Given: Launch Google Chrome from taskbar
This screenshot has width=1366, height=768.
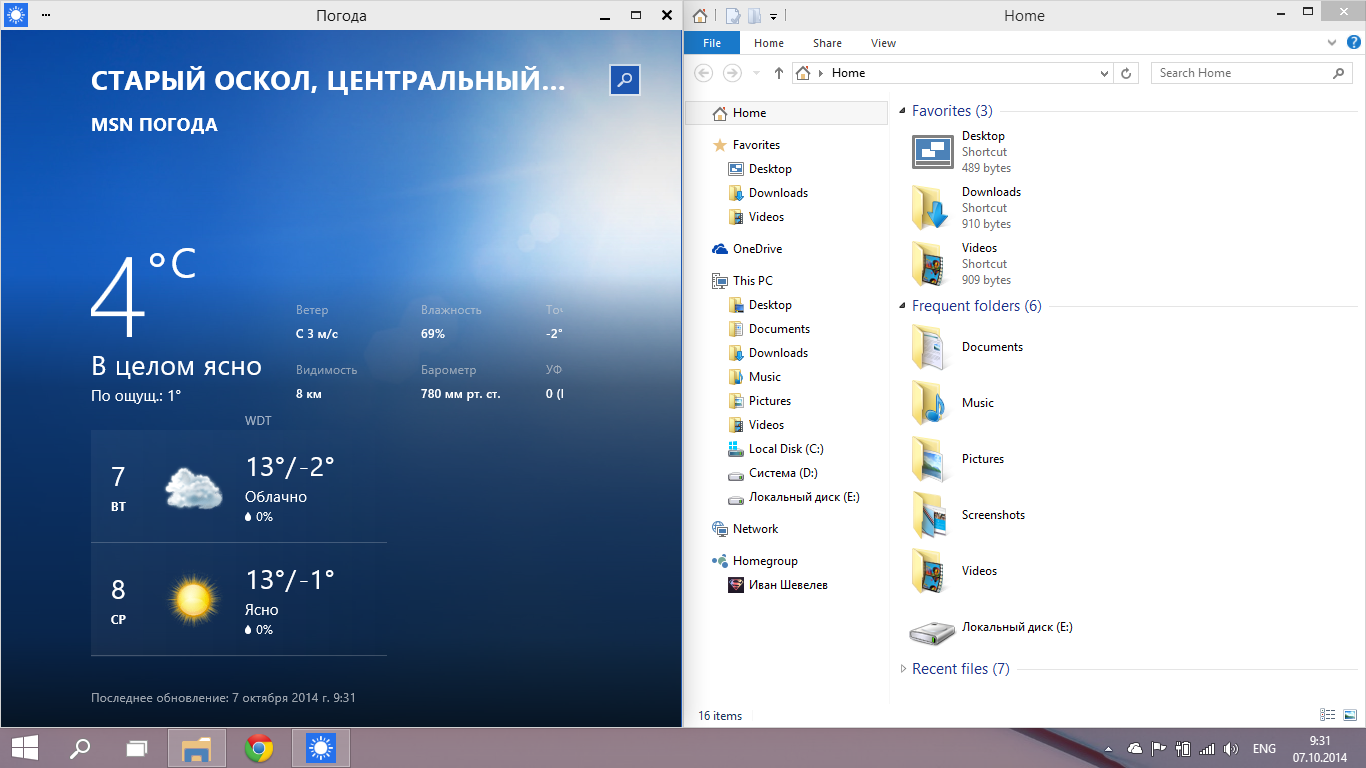Looking at the screenshot, I should [259, 748].
